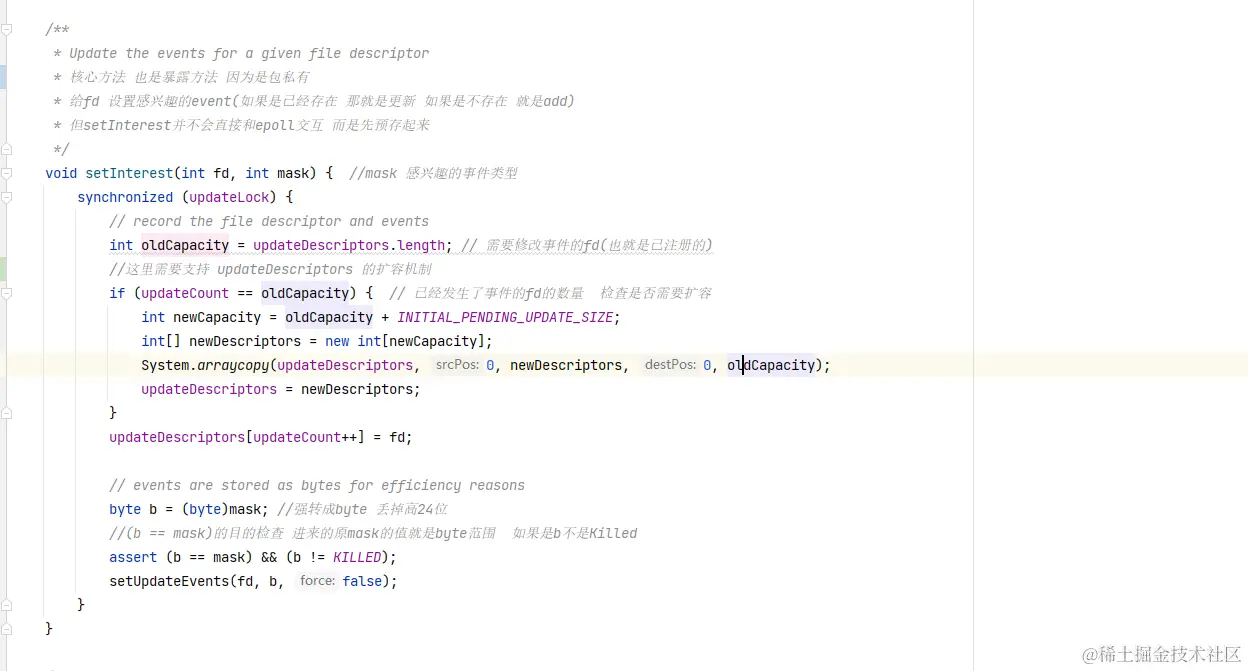Click the green added-line gutter change marker
This screenshot has width=1248, height=671.
pyautogui.click(x=3, y=269)
